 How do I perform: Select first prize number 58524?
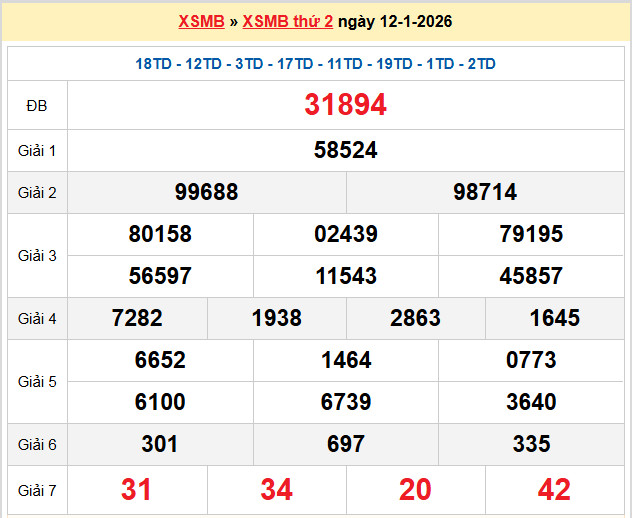(345, 150)
